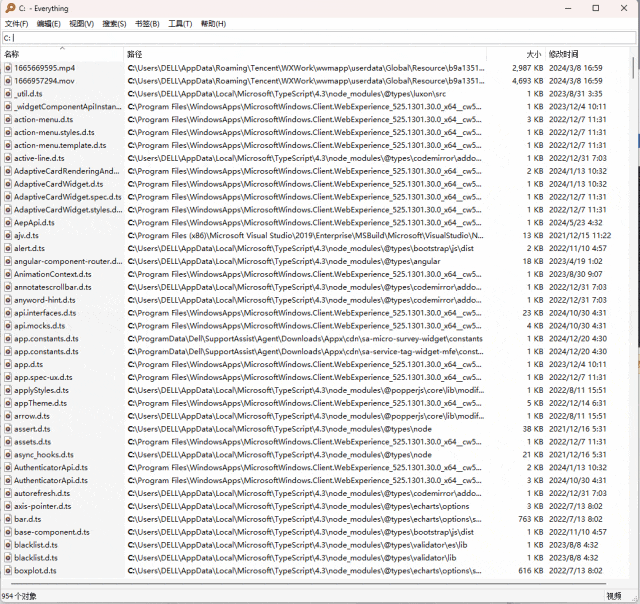The image size is (640, 604).
Task: Open the 搜索(S) menu
Action: click(x=114, y=24)
